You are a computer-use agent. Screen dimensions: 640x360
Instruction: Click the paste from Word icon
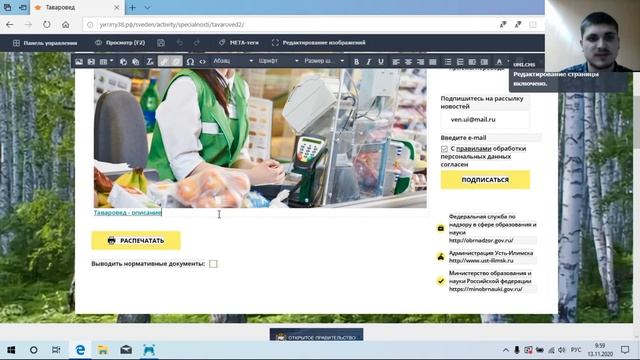coord(136,62)
